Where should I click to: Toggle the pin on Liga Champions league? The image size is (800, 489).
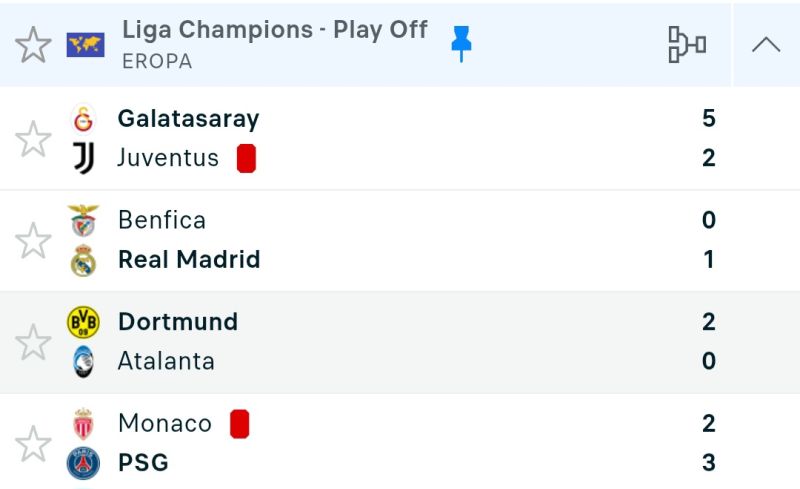coord(461,43)
